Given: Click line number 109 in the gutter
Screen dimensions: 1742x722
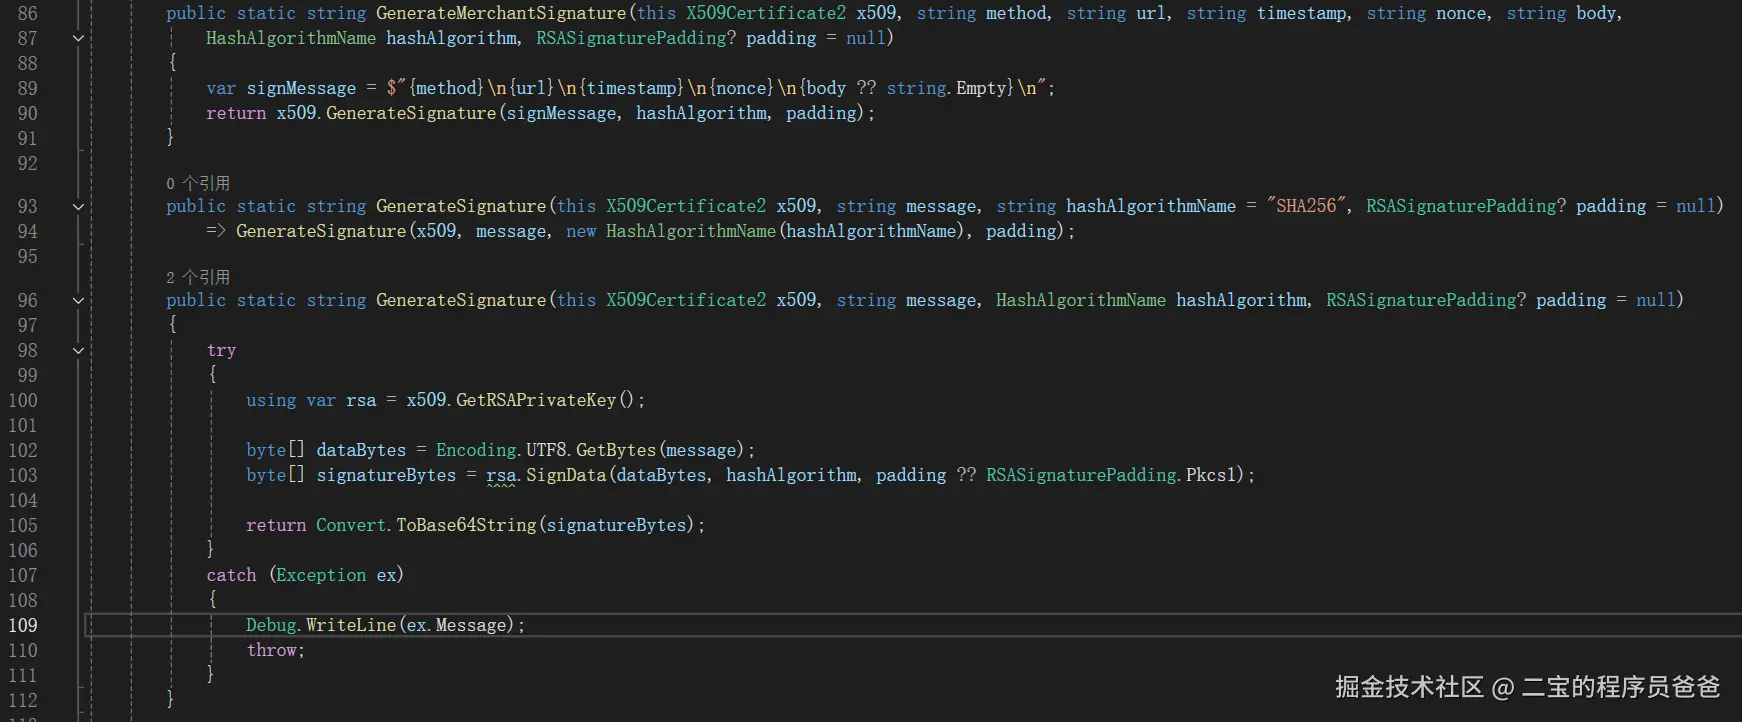Looking at the screenshot, I should (x=23, y=625).
